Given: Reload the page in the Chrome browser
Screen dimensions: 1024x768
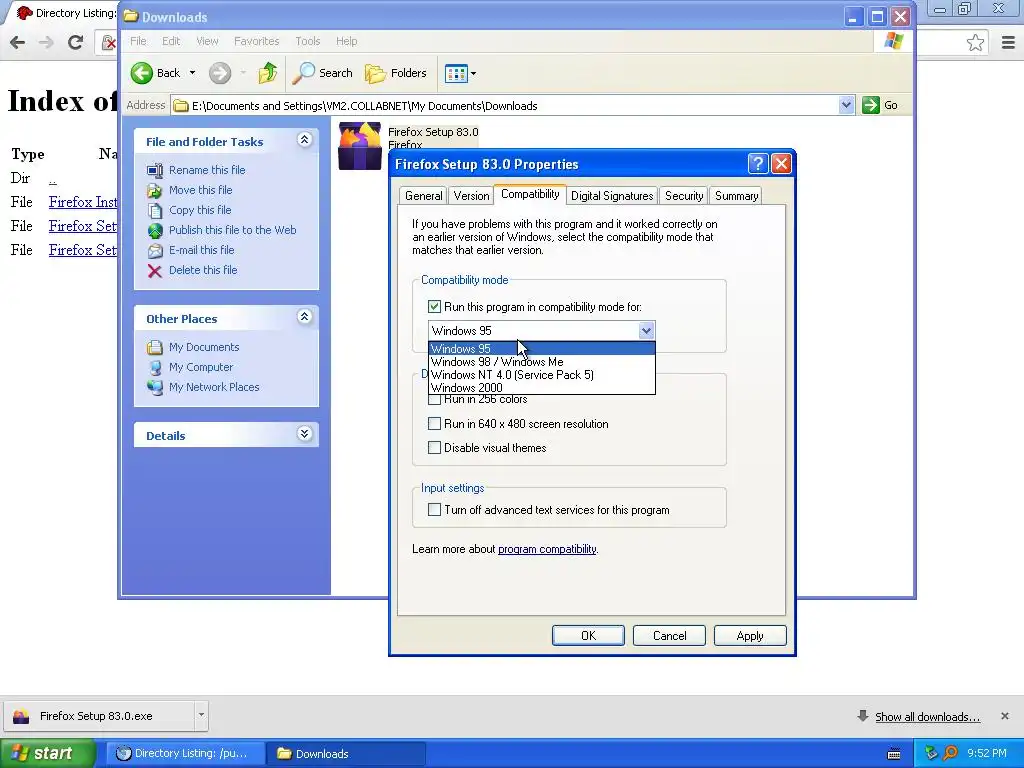Looking at the screenshot, I should 76,42.
